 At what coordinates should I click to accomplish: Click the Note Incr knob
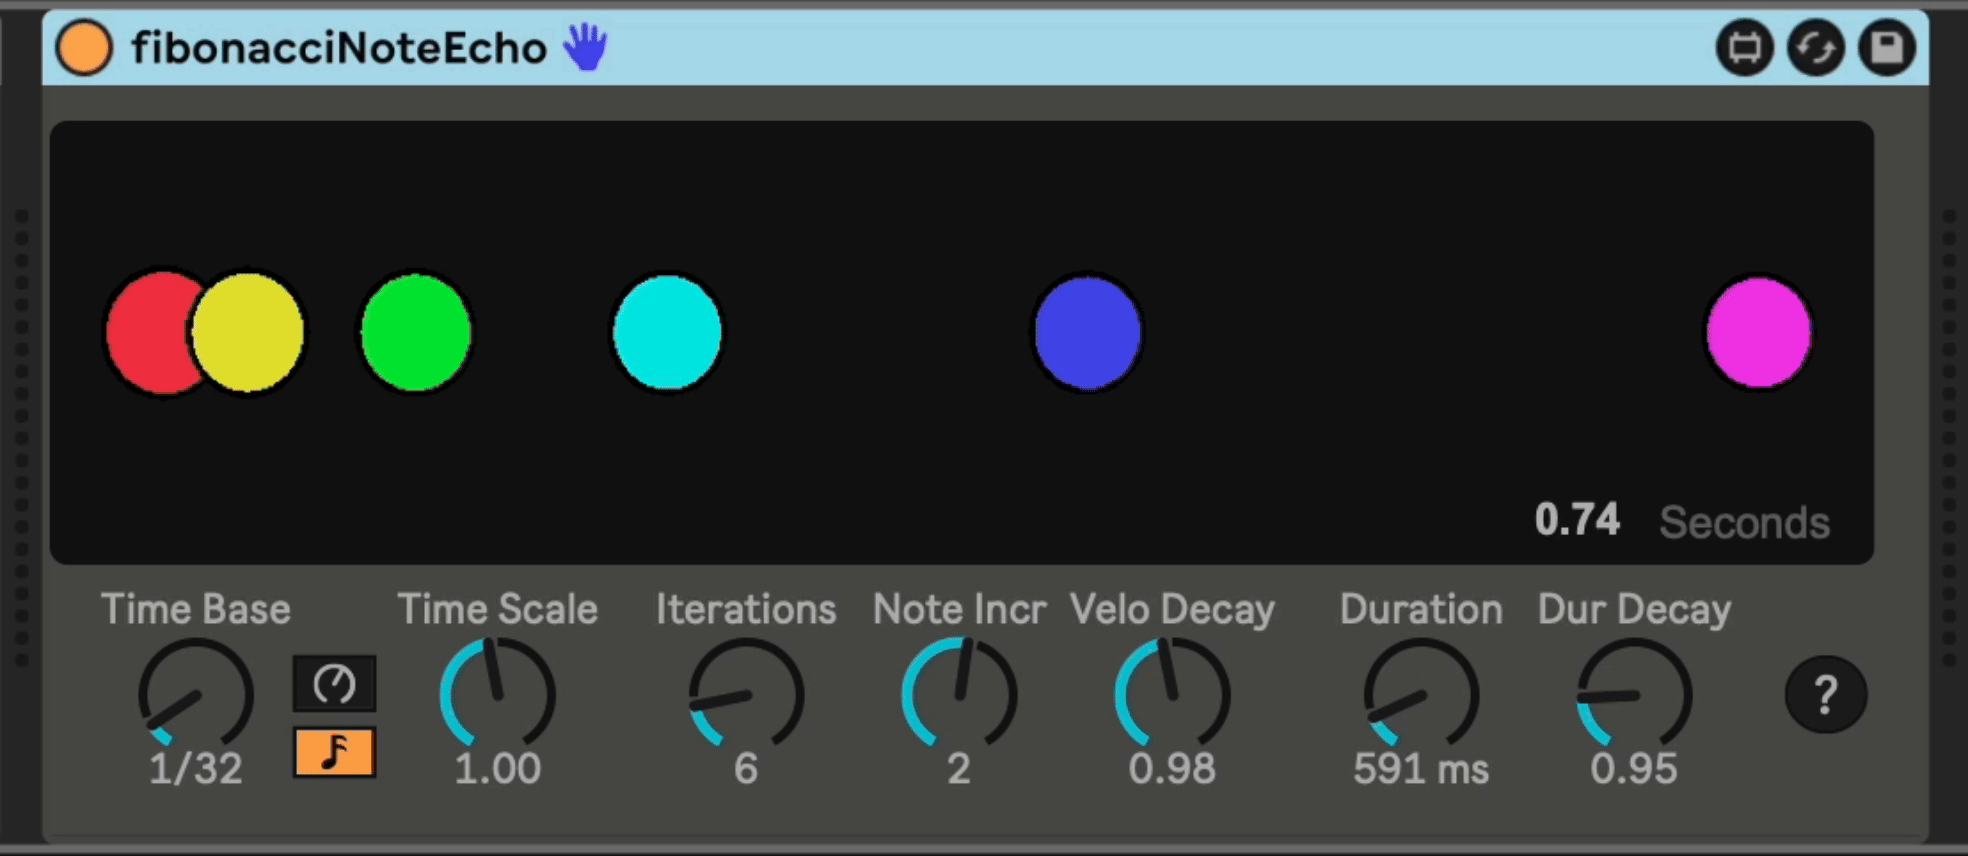pos(959,696)
